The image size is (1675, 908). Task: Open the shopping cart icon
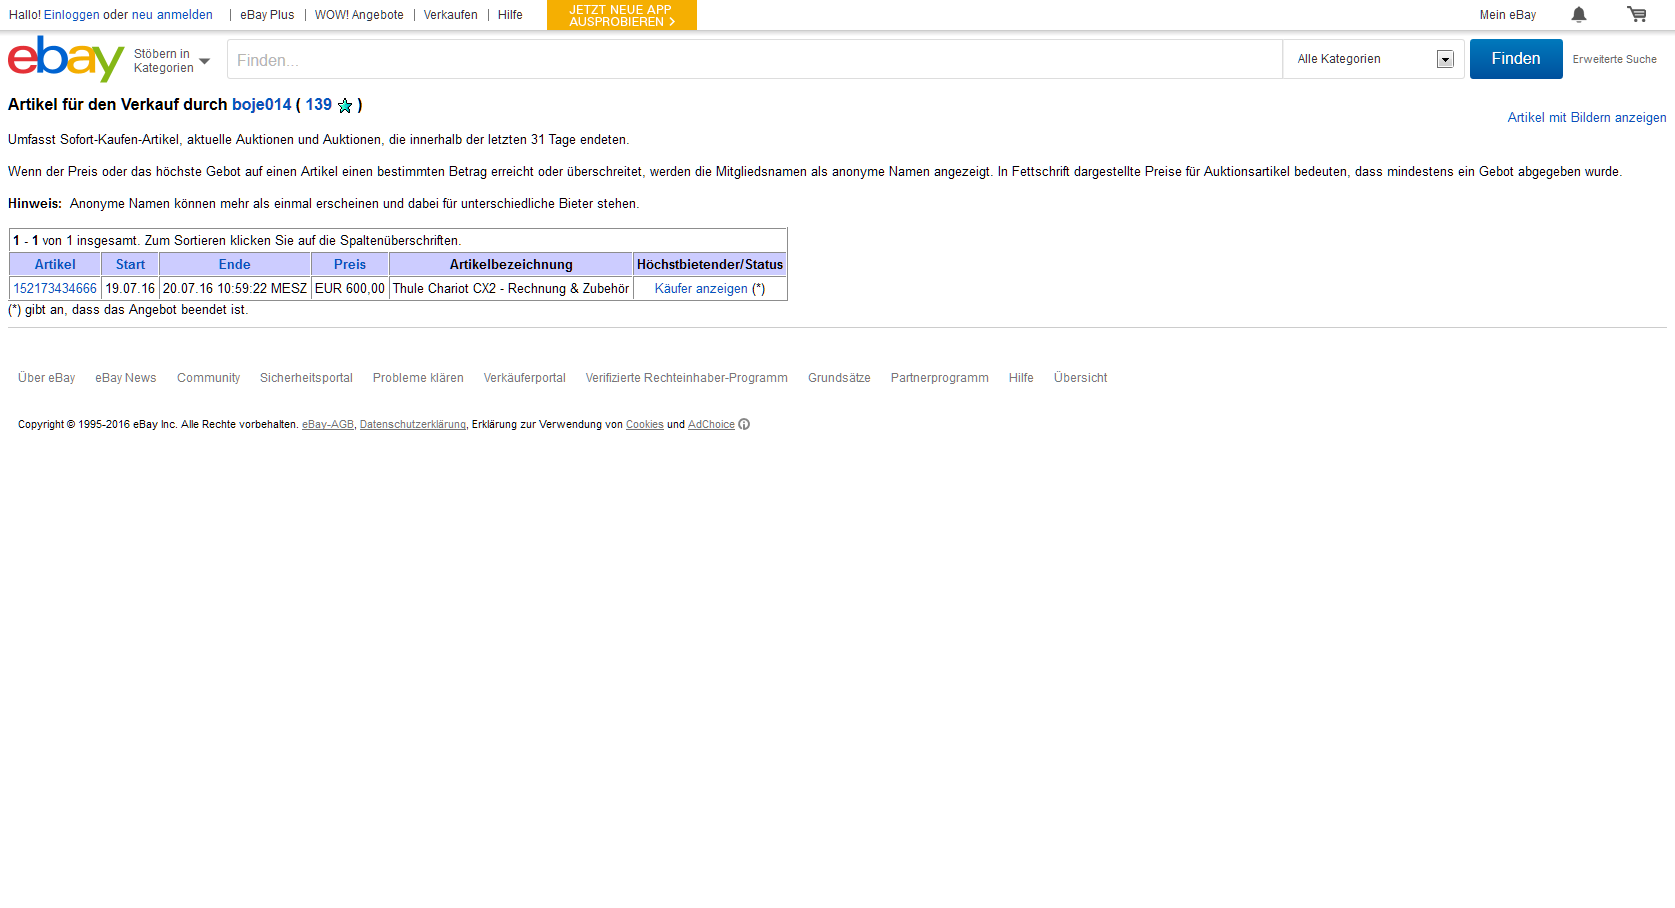pyautogui.click(x=1636, y=15)
